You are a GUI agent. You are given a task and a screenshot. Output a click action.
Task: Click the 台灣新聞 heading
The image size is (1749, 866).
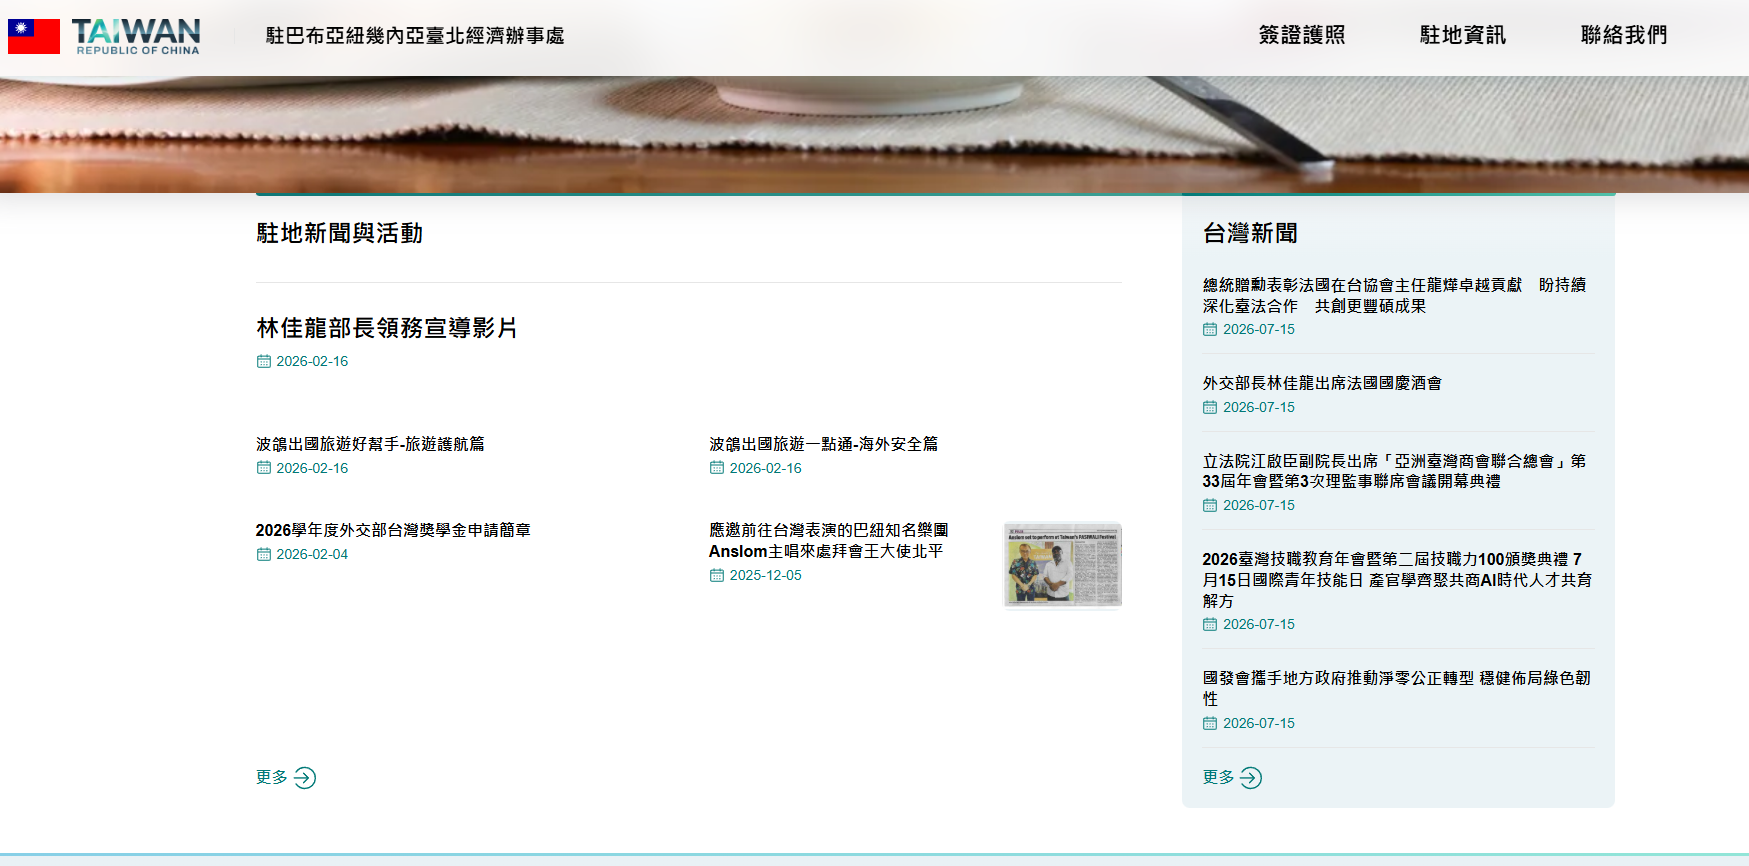(1250, 233)
